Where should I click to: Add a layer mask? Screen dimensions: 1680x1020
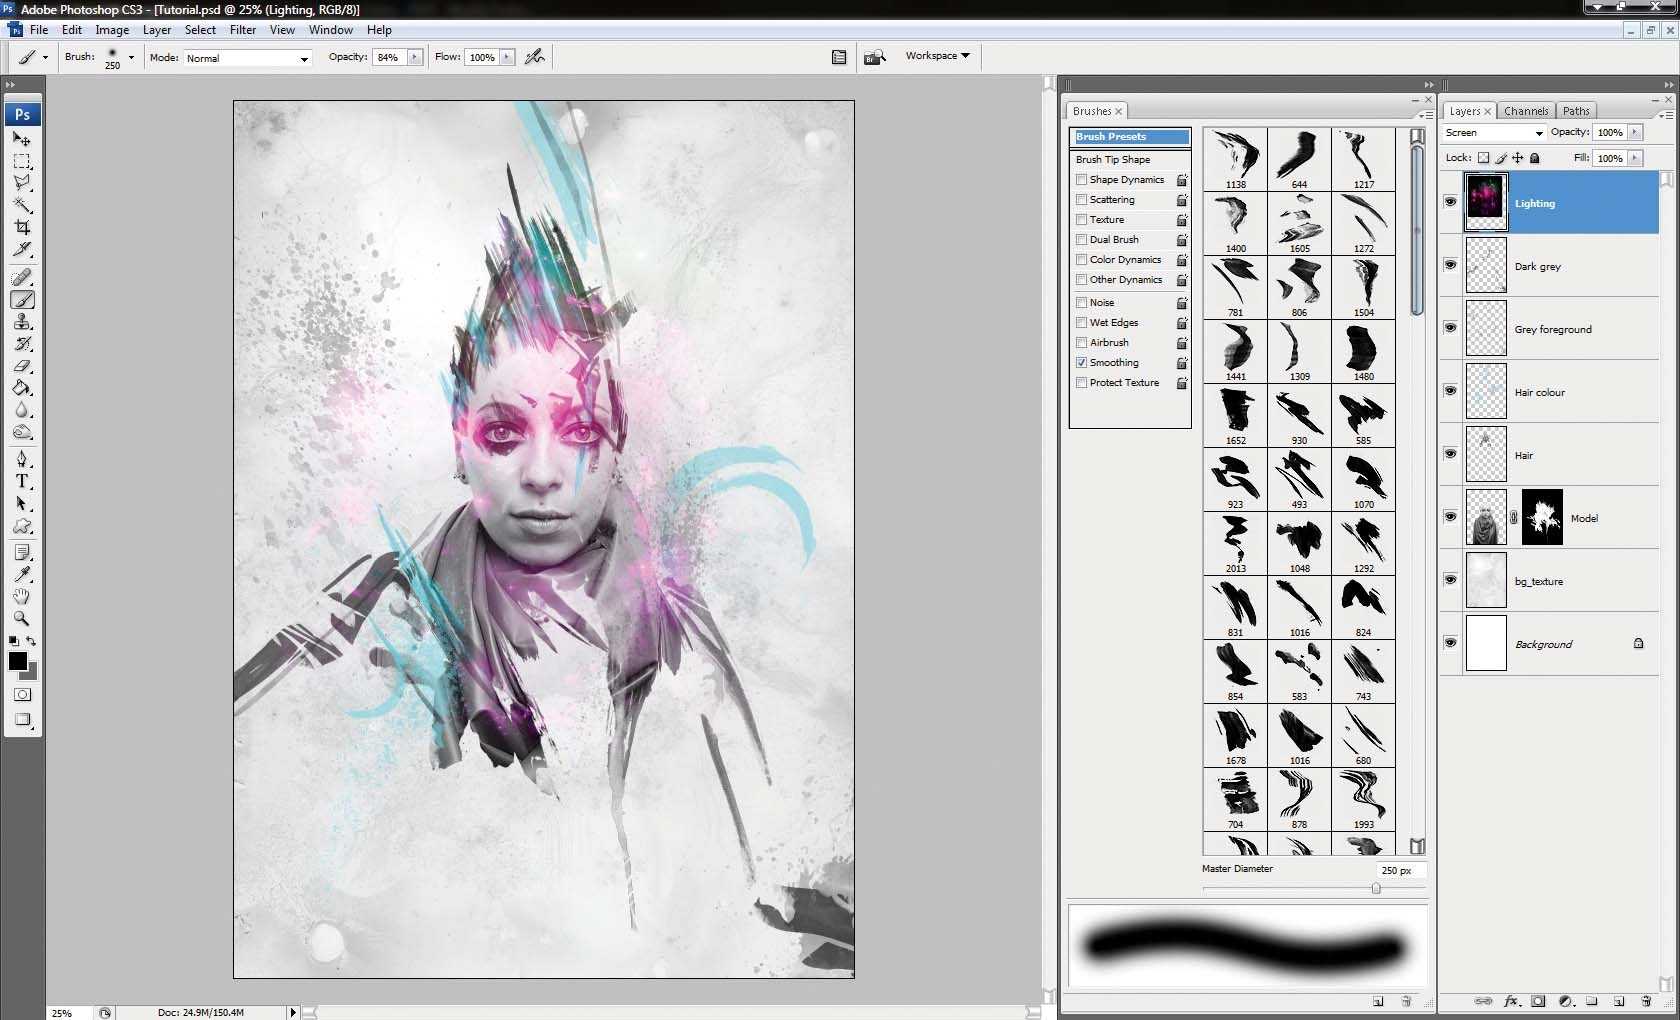click(x=1538, y=1001)
